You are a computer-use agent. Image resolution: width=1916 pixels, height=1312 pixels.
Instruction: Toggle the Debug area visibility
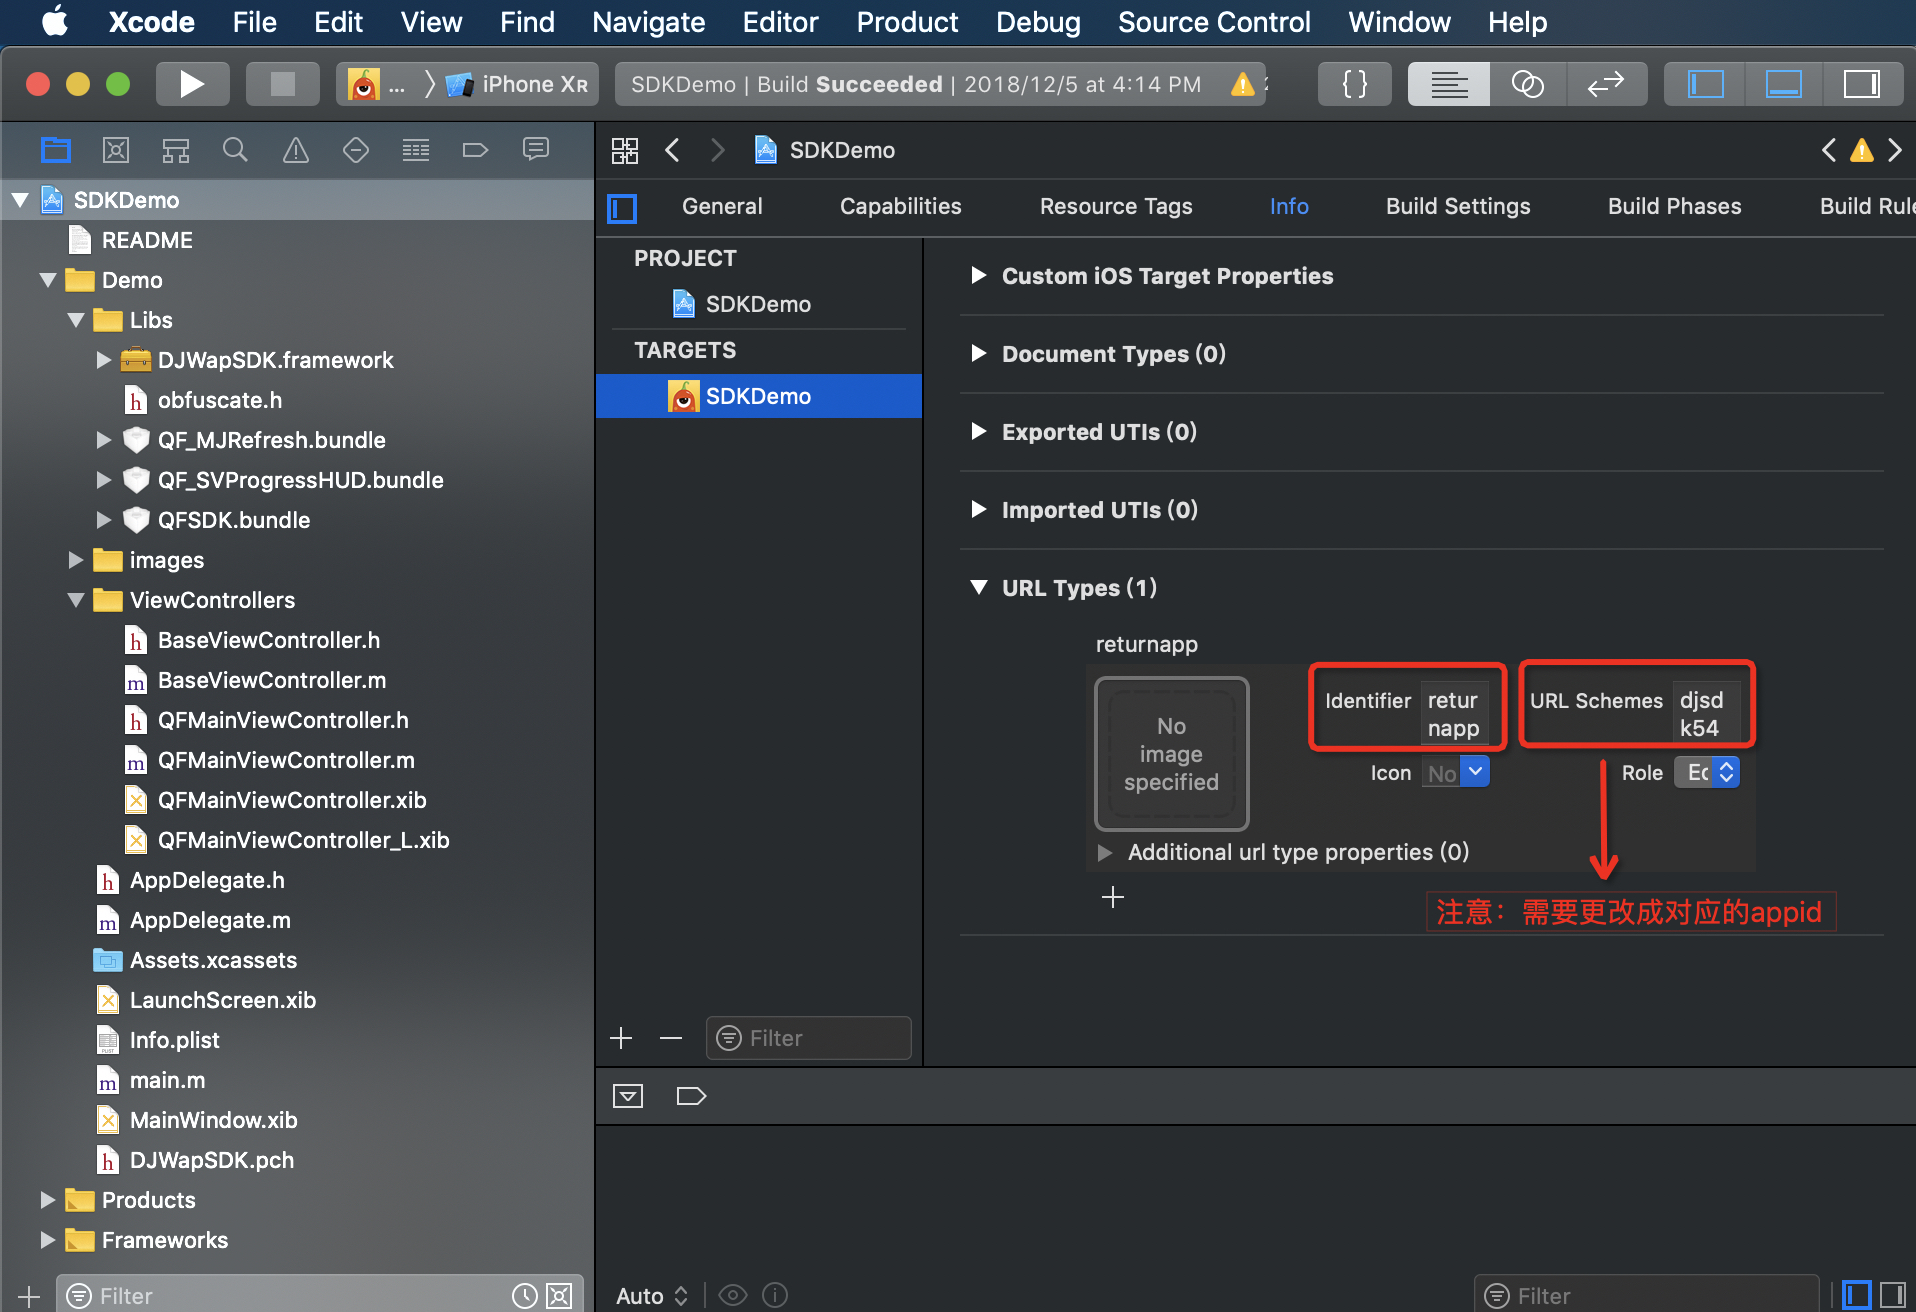click(1783, 84)
